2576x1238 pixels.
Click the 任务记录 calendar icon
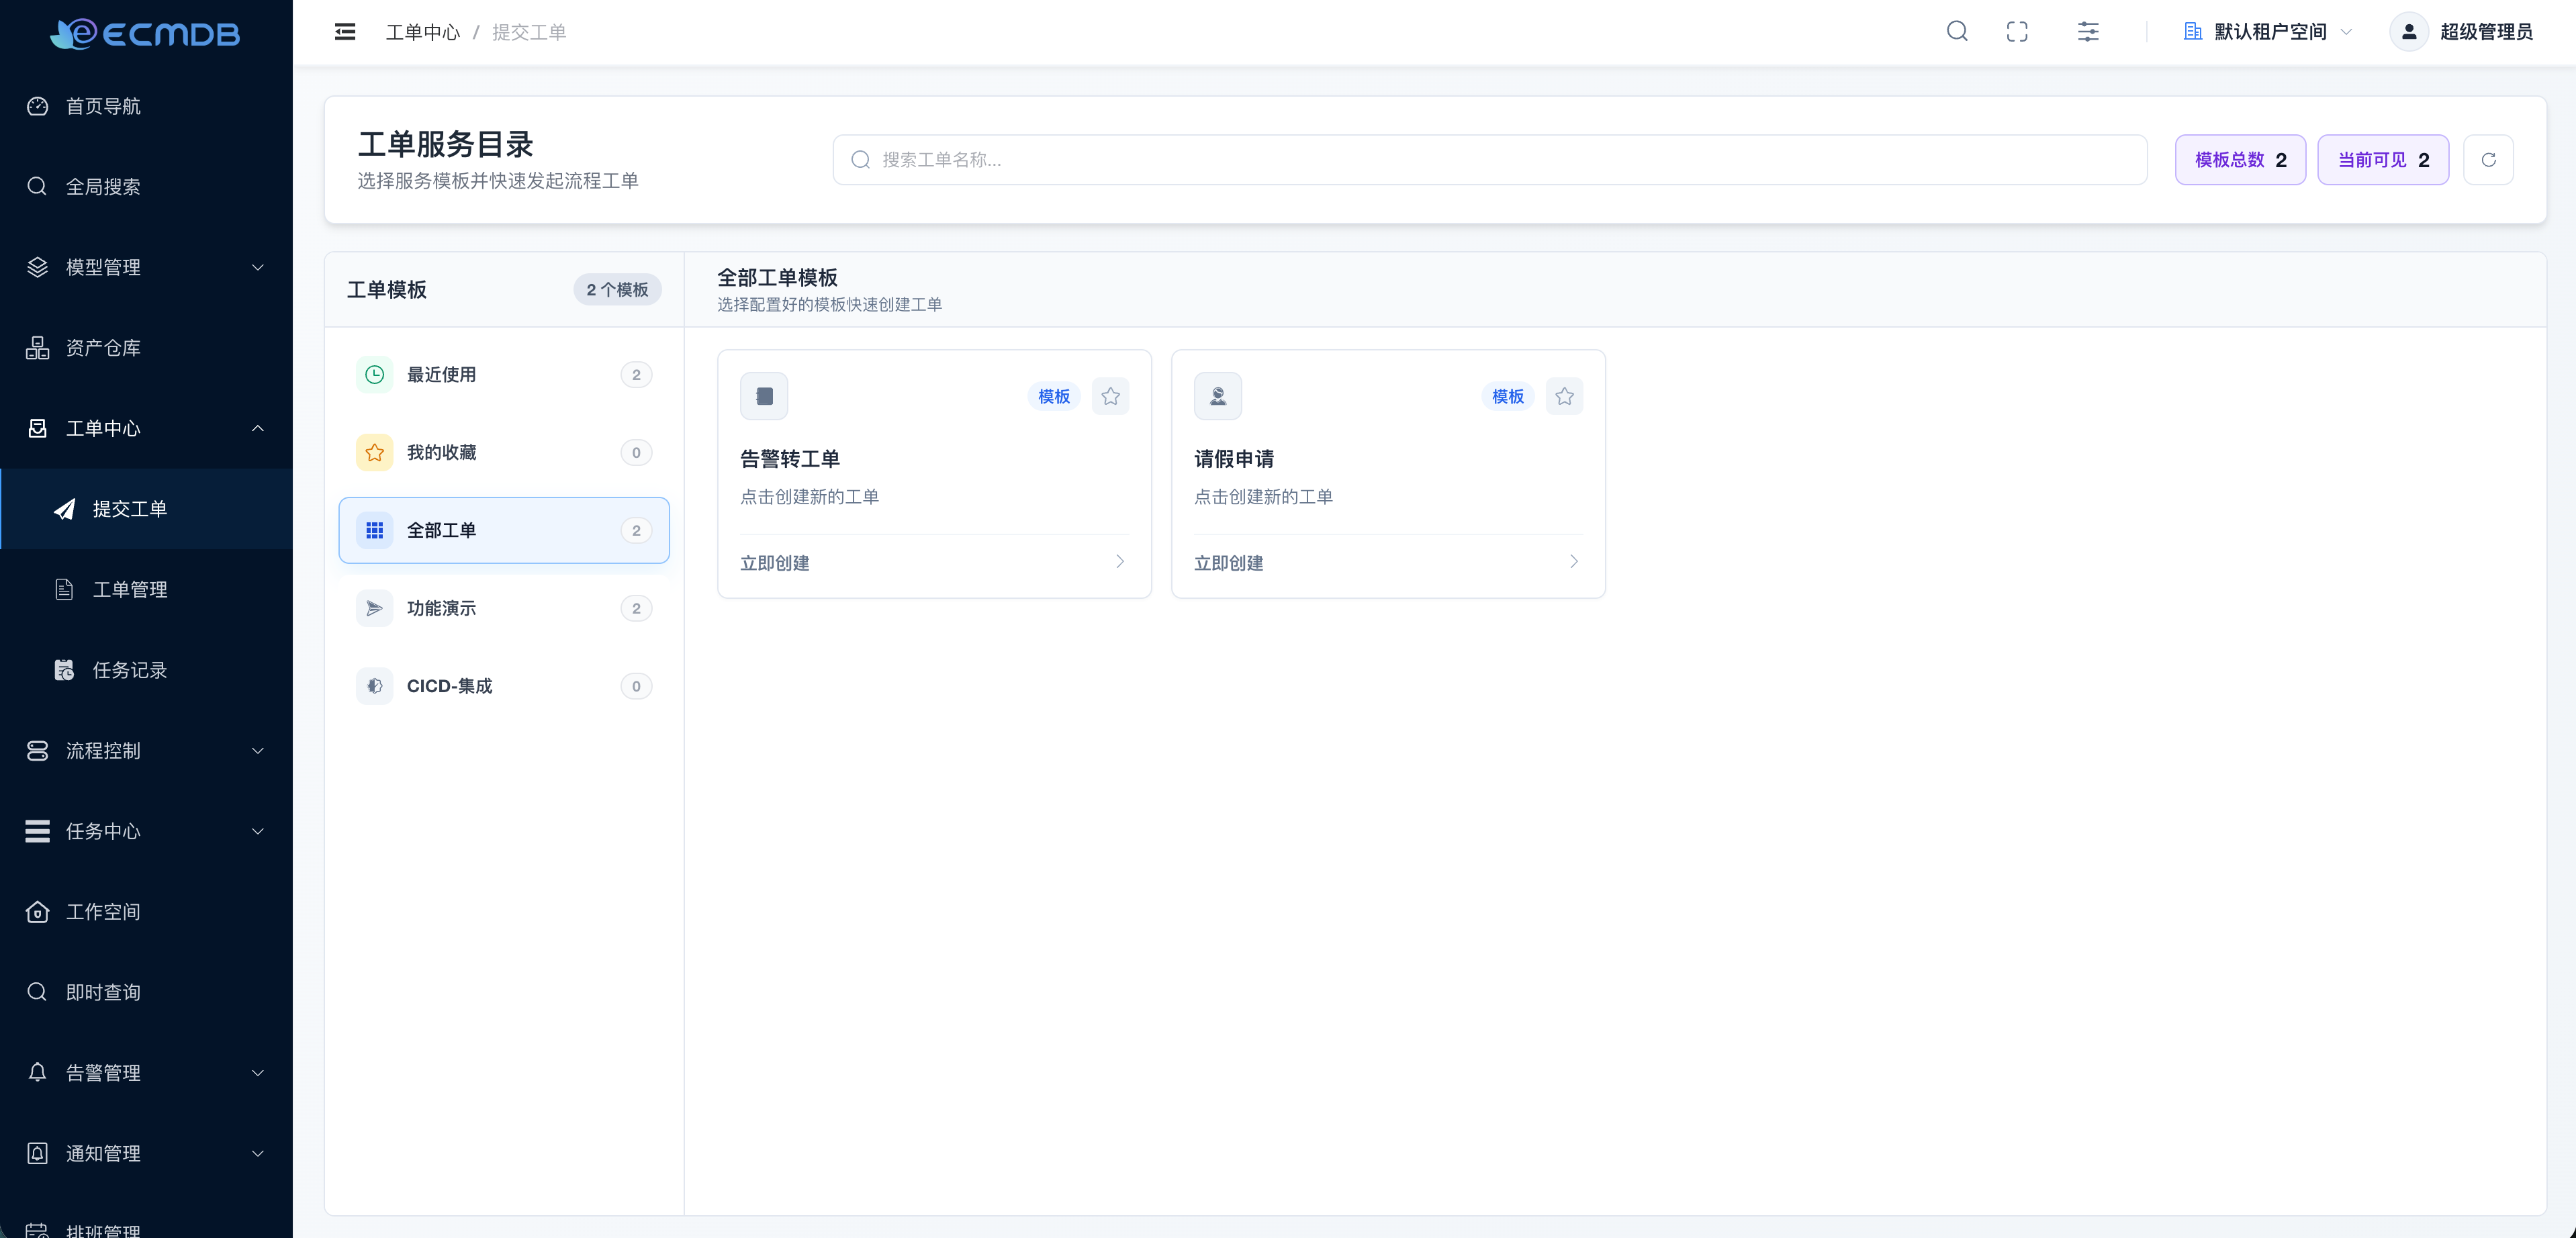[64, 670]
